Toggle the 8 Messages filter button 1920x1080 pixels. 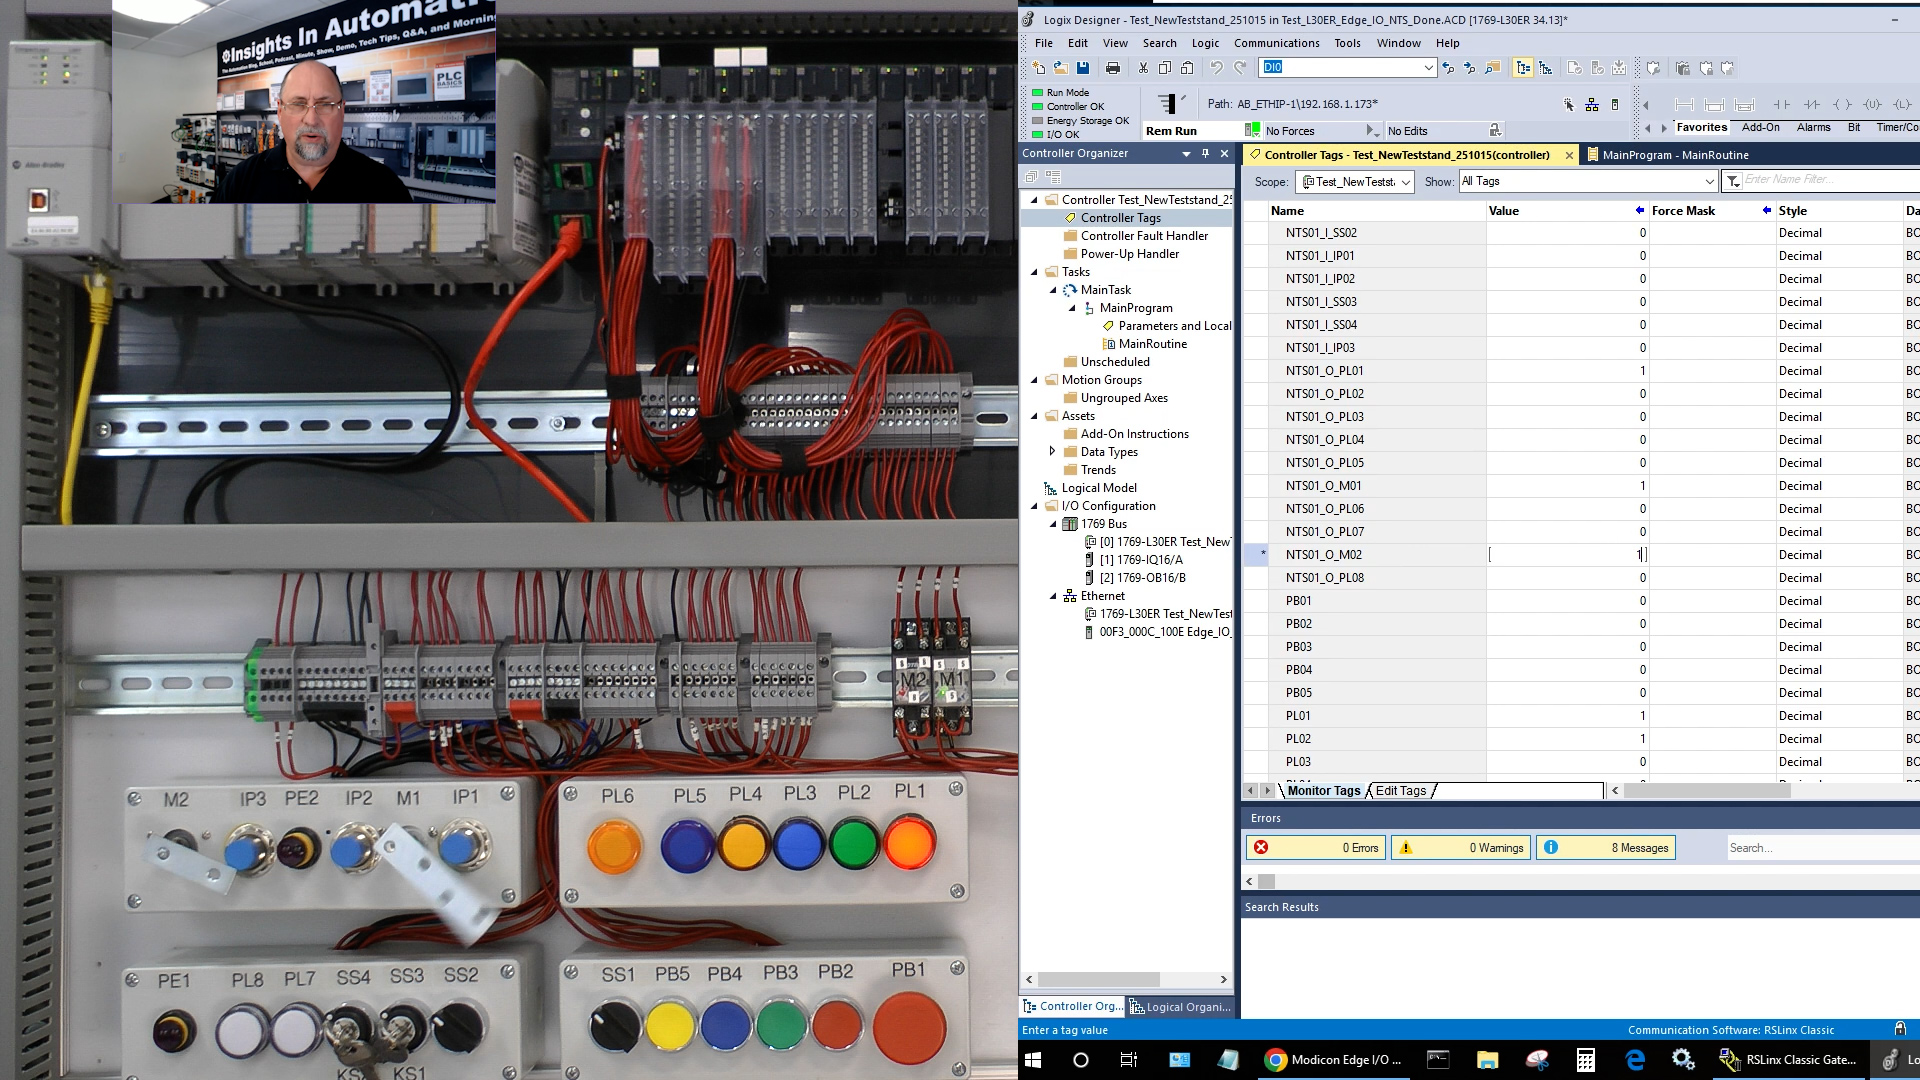tap(1606, 848)
